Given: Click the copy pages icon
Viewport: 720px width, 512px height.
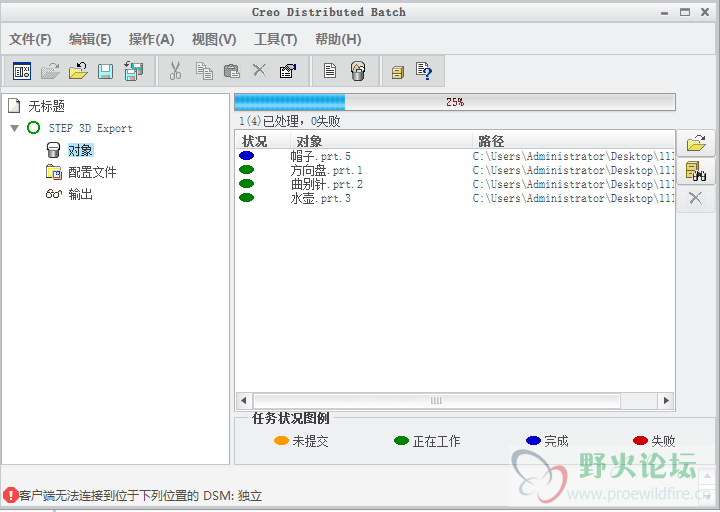Looking at the screenshot, I should (x=204, y=71).
